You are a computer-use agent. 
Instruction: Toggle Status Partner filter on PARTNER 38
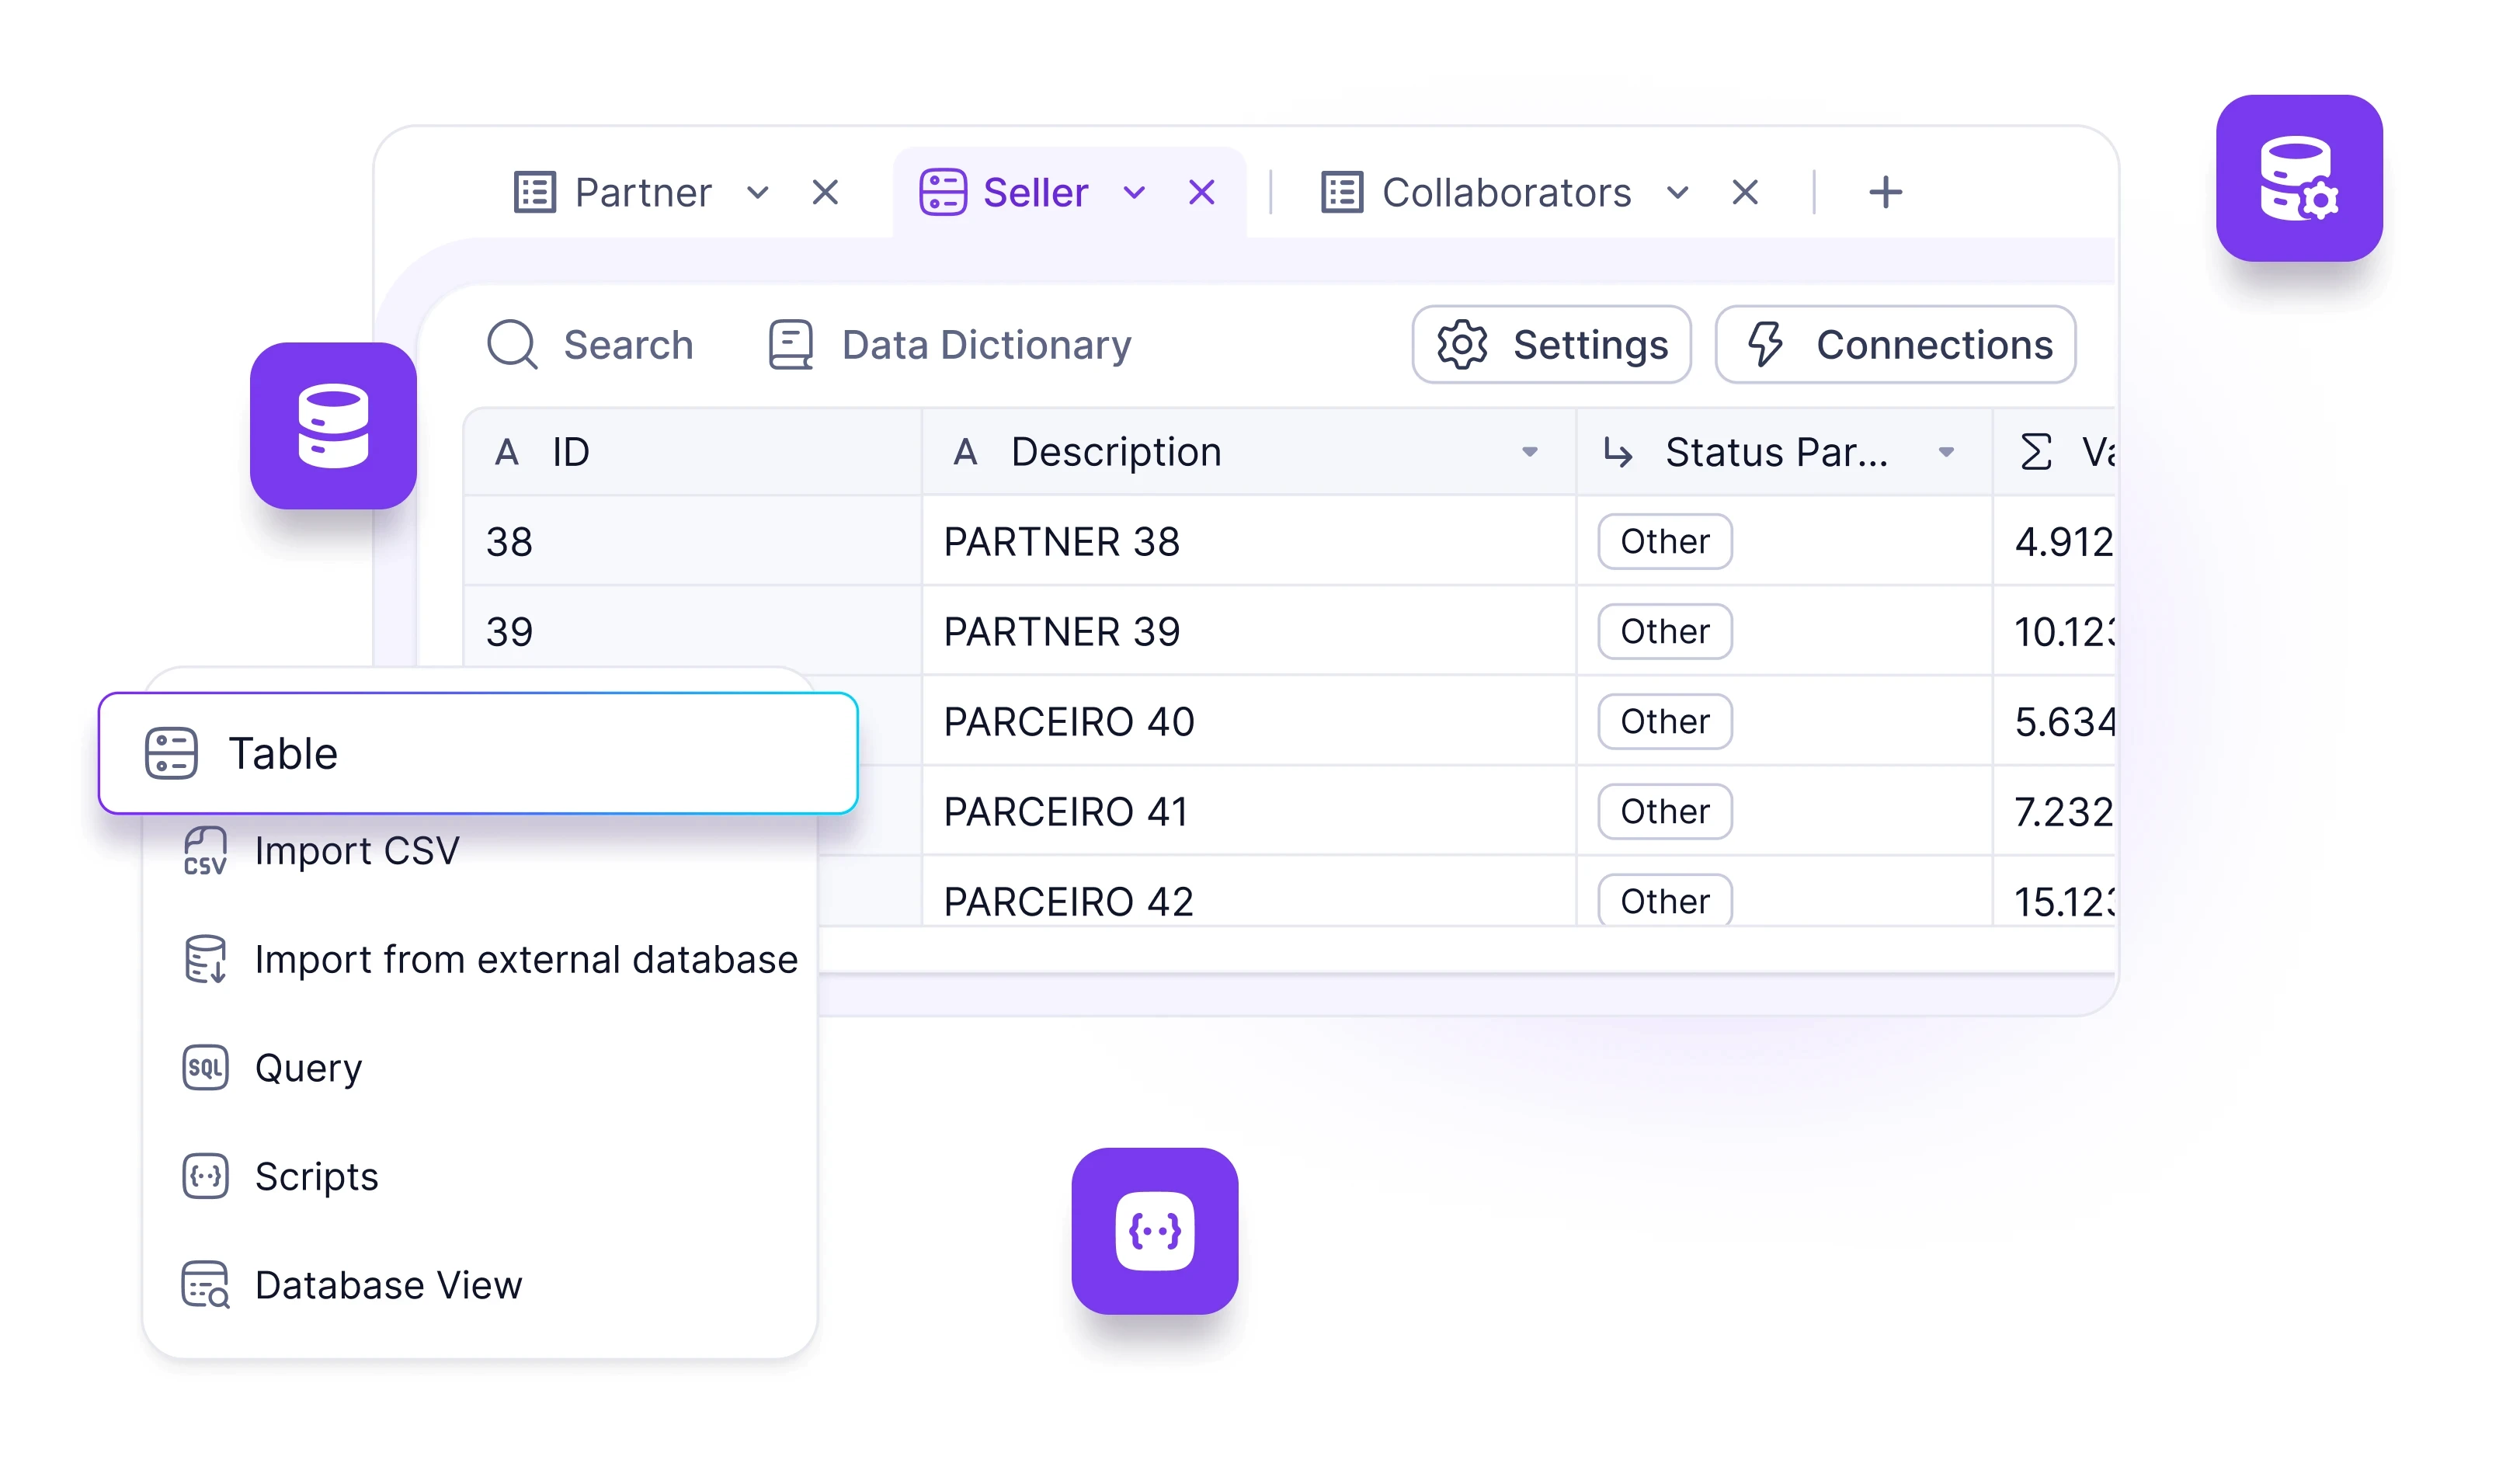1662,540
